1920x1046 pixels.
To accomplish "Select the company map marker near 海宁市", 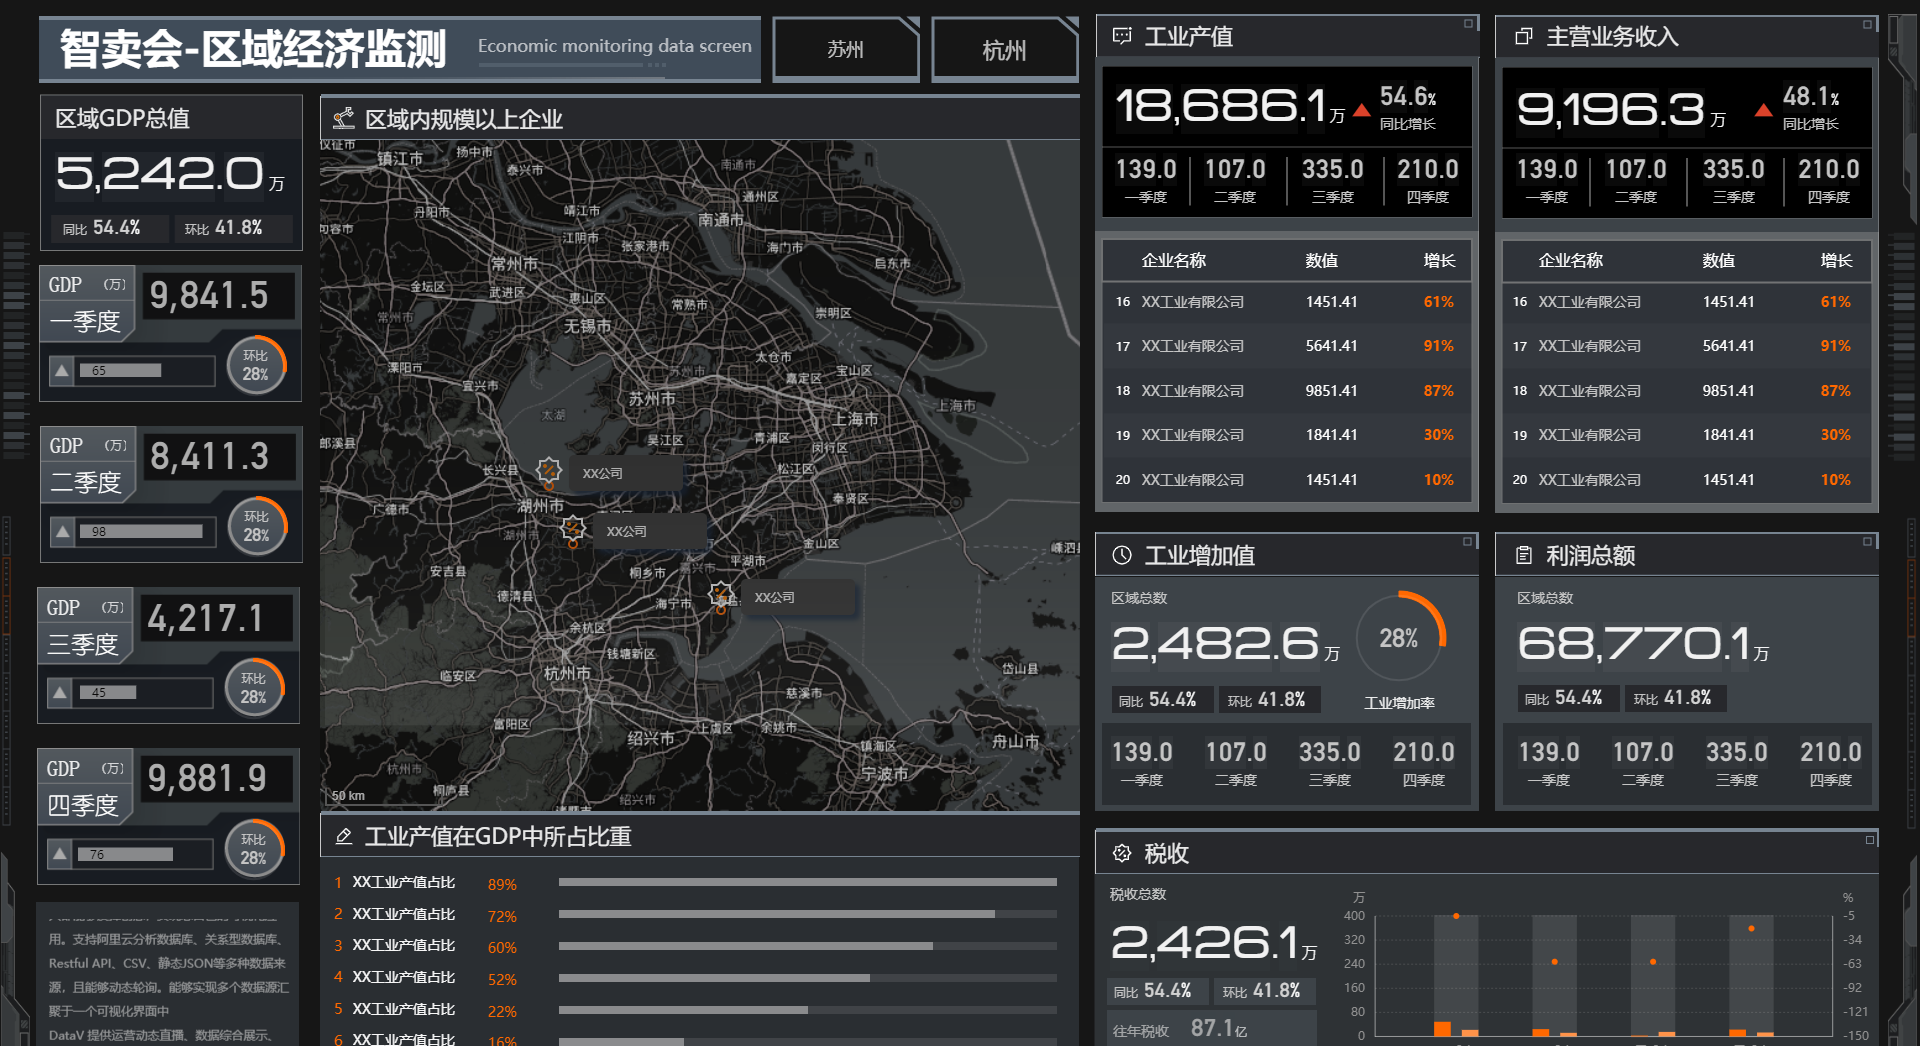I will 720,596.
